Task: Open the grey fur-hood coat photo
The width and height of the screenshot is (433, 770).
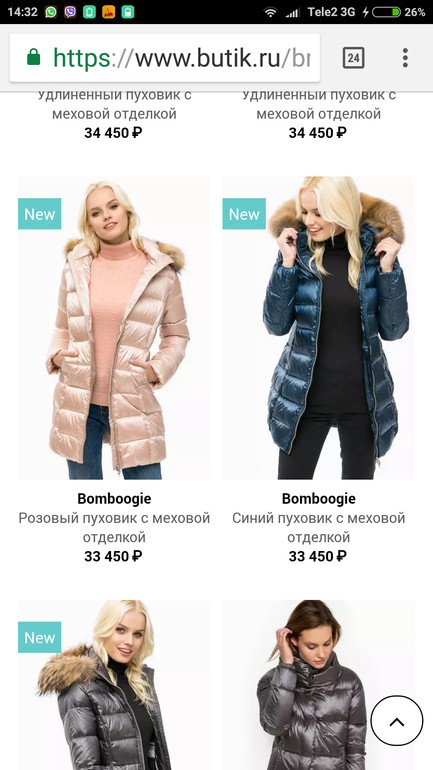Action: pos(114,685)
